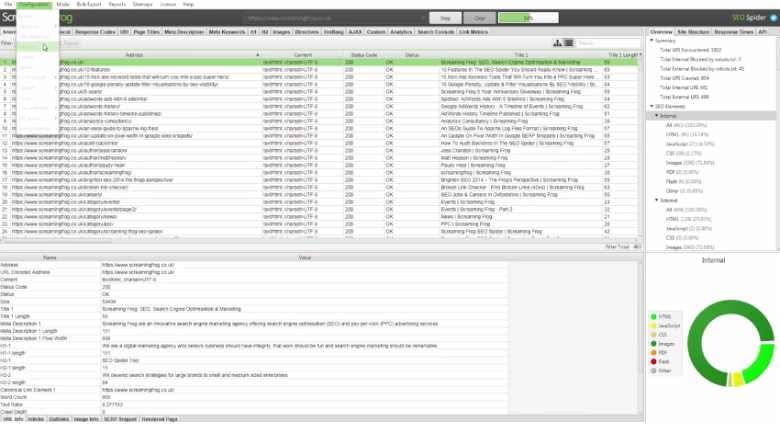
Task: Switch to the Page Titles tab
Action: [147, 32]
